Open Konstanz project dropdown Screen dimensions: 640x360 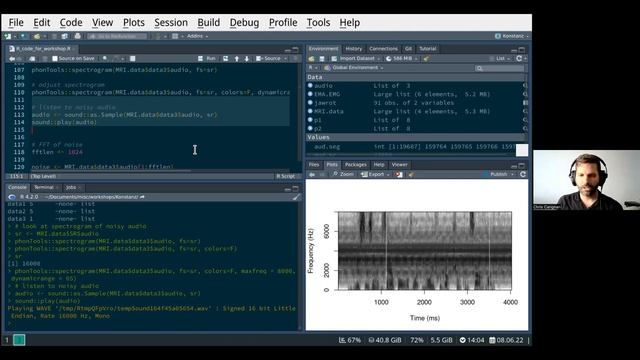click(512, 36)
